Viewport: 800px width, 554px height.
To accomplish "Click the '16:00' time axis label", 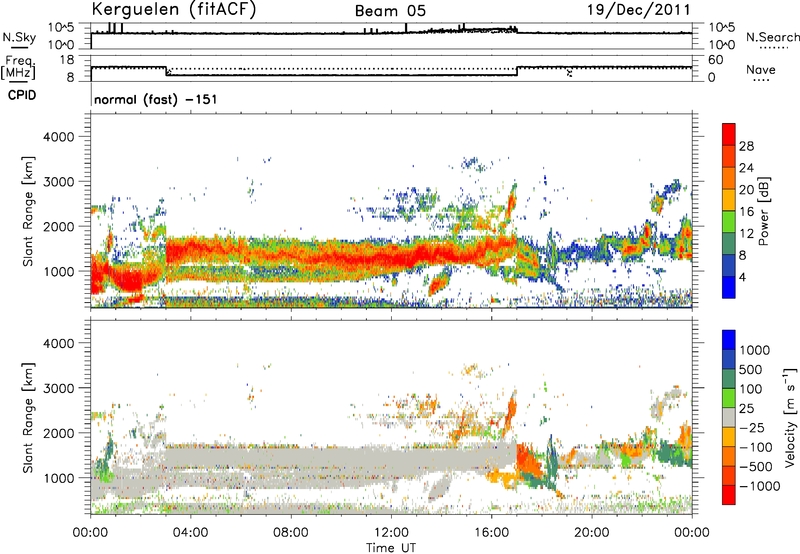I will [491, 533].
